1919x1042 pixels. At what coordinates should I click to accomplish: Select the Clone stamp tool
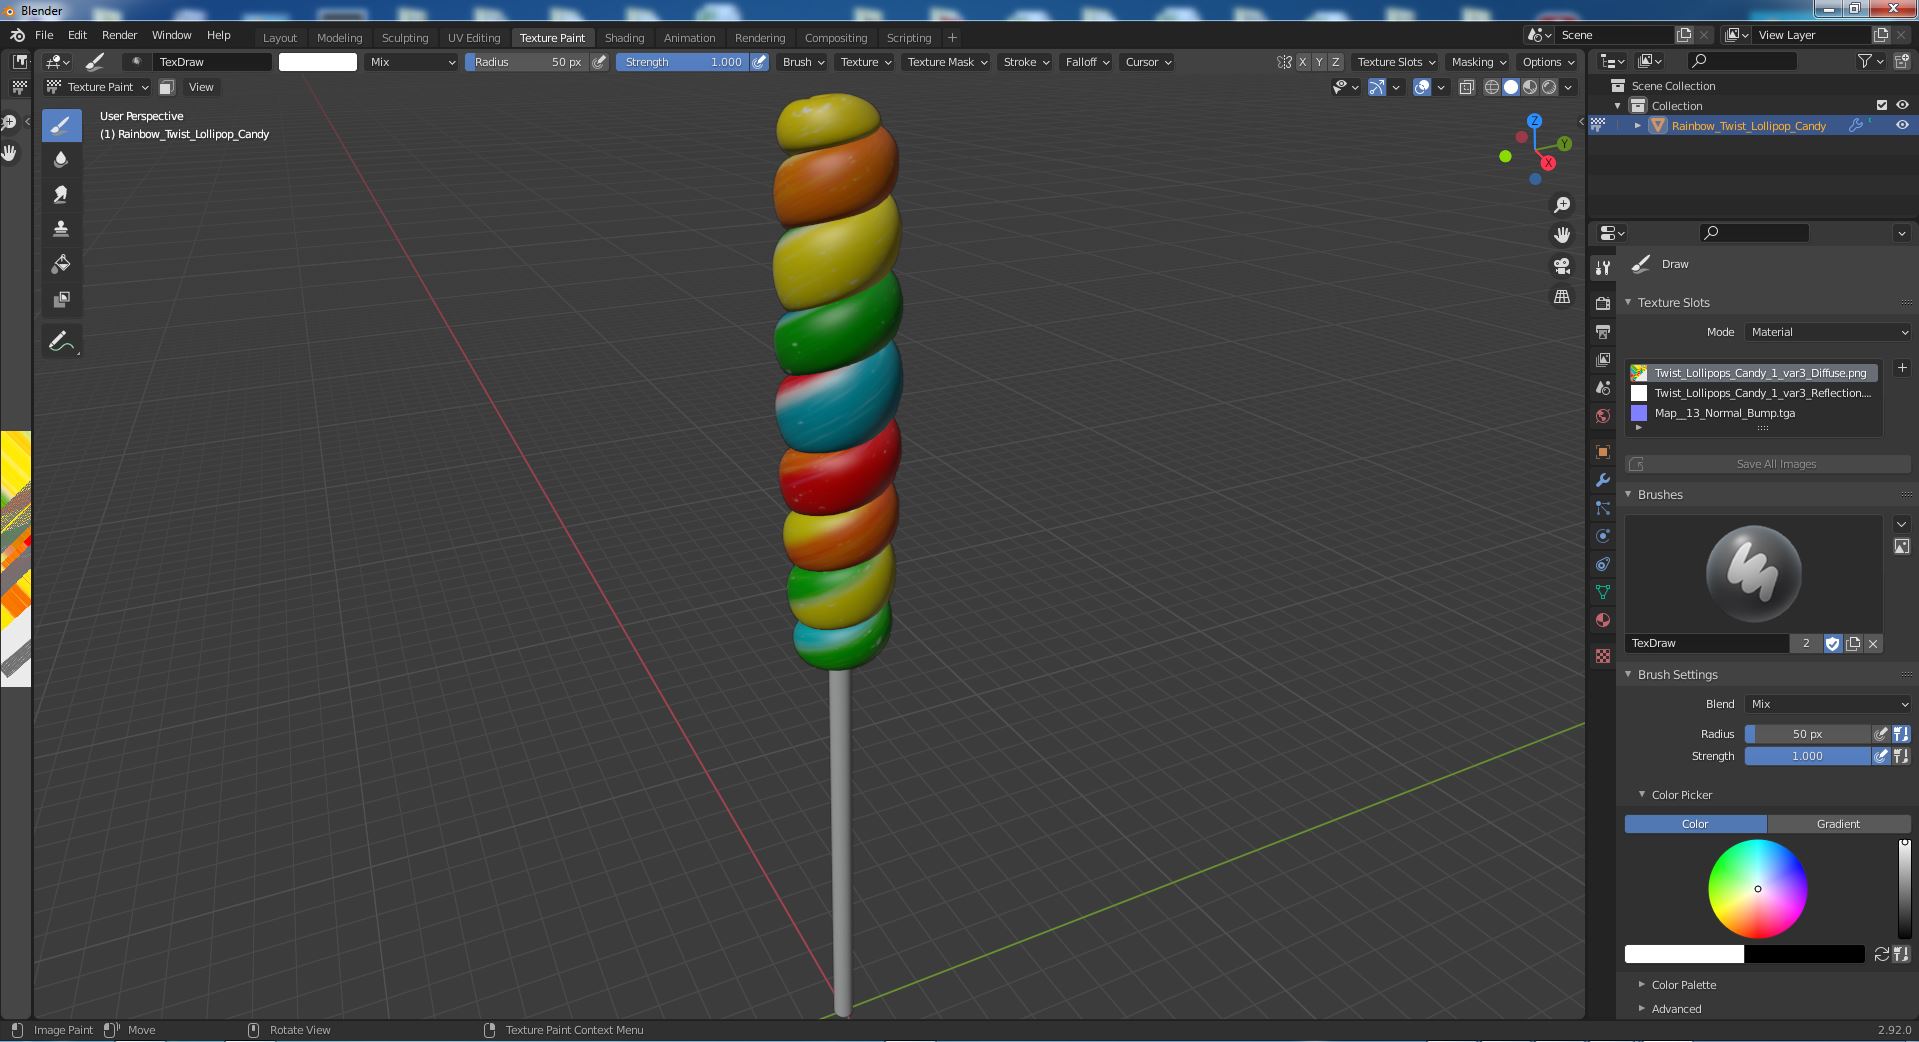[61, 230]
